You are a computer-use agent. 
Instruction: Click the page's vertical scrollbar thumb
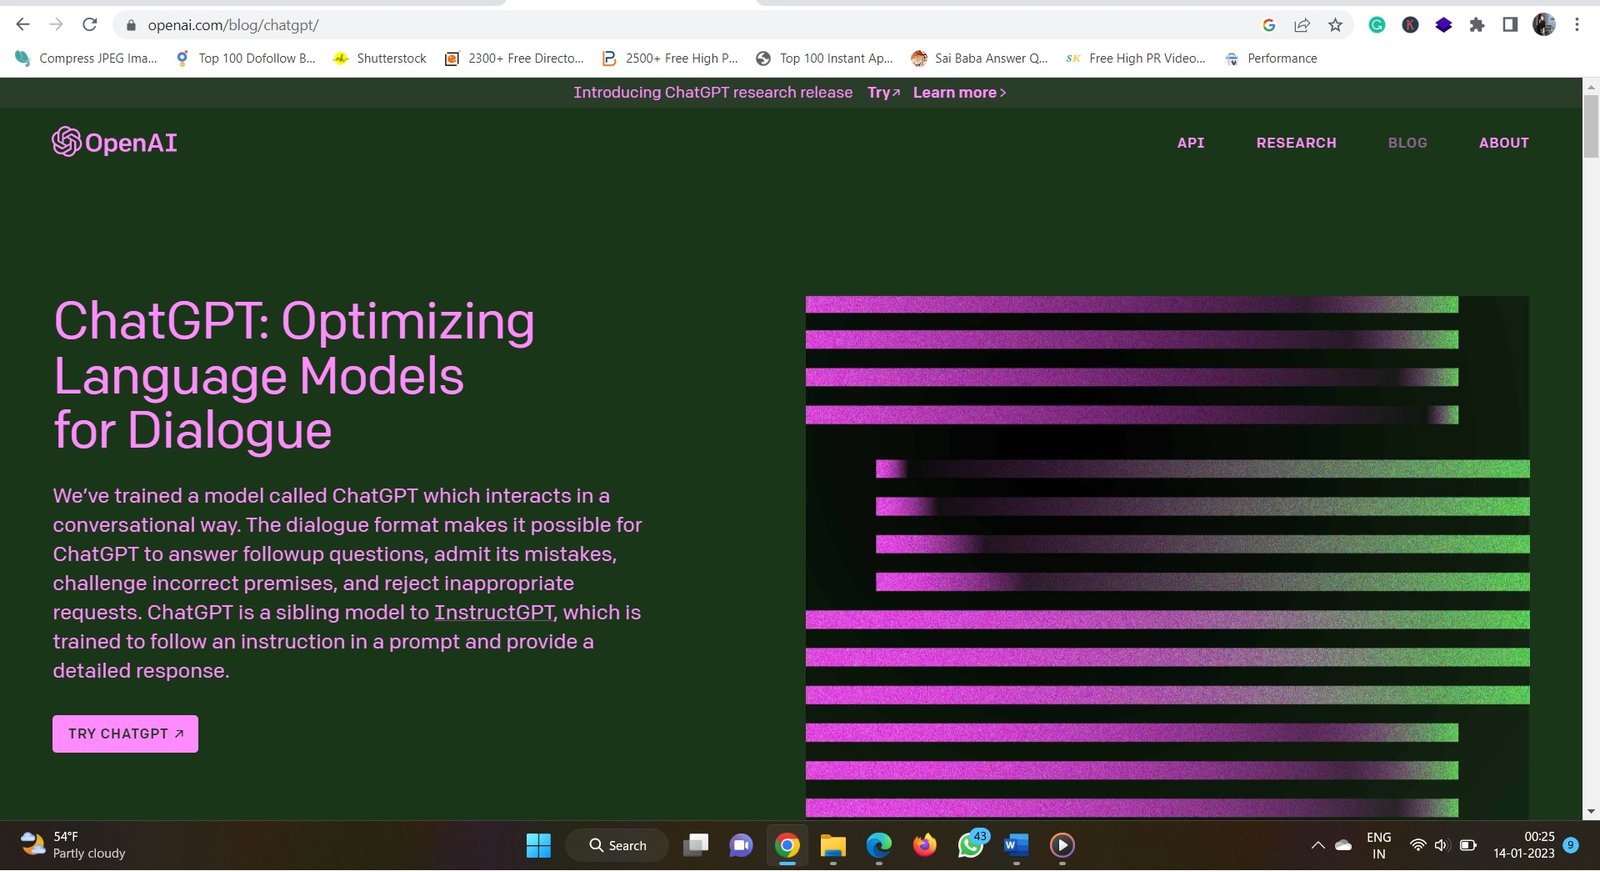1591,127
